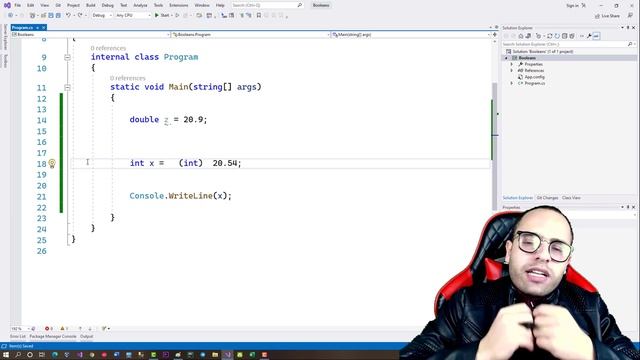Screen dimensions: 640x360
Task: Click the lightbulb quick actions icon
Action: pos(52,163)
